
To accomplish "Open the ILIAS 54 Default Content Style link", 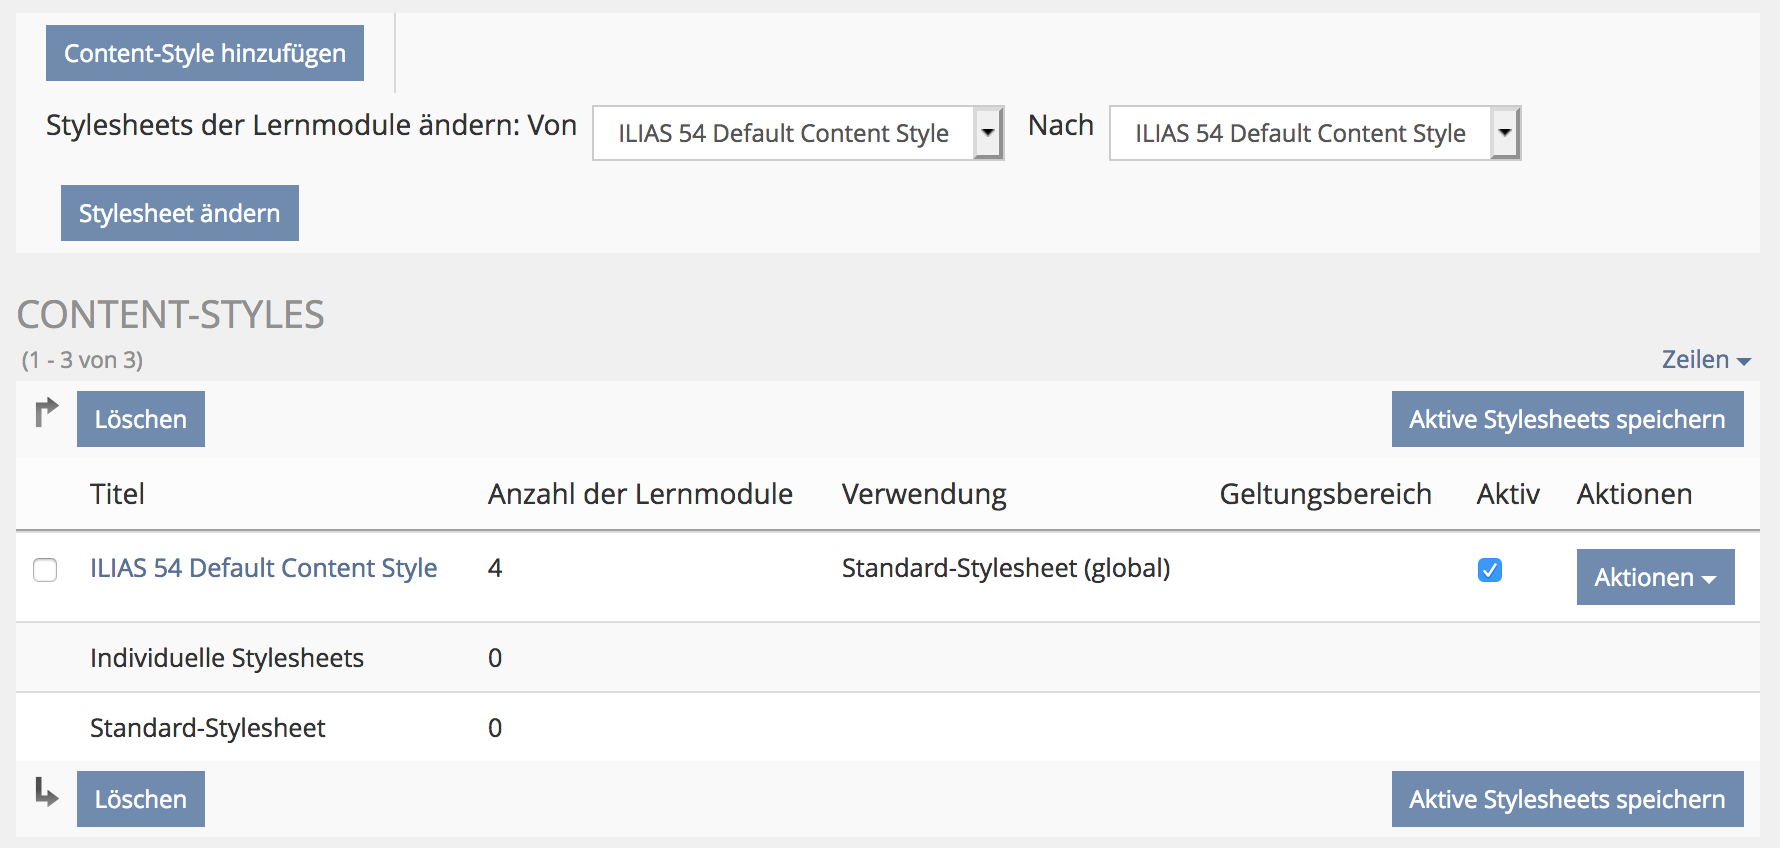I will pyautogui.click(x=263, y=568).
